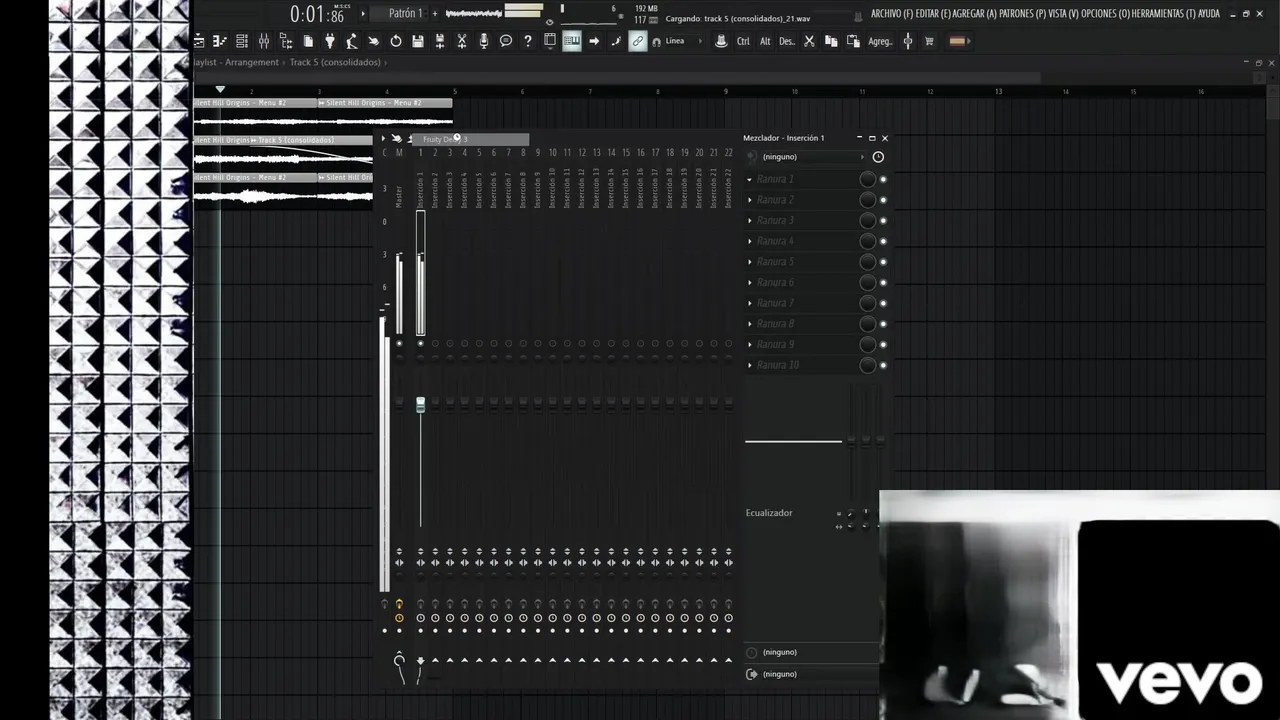Toggle Ranura 1 slot enable LED
Image resolution: width=1280 pixels, height=720 pixels.
[x=883, y=179]
